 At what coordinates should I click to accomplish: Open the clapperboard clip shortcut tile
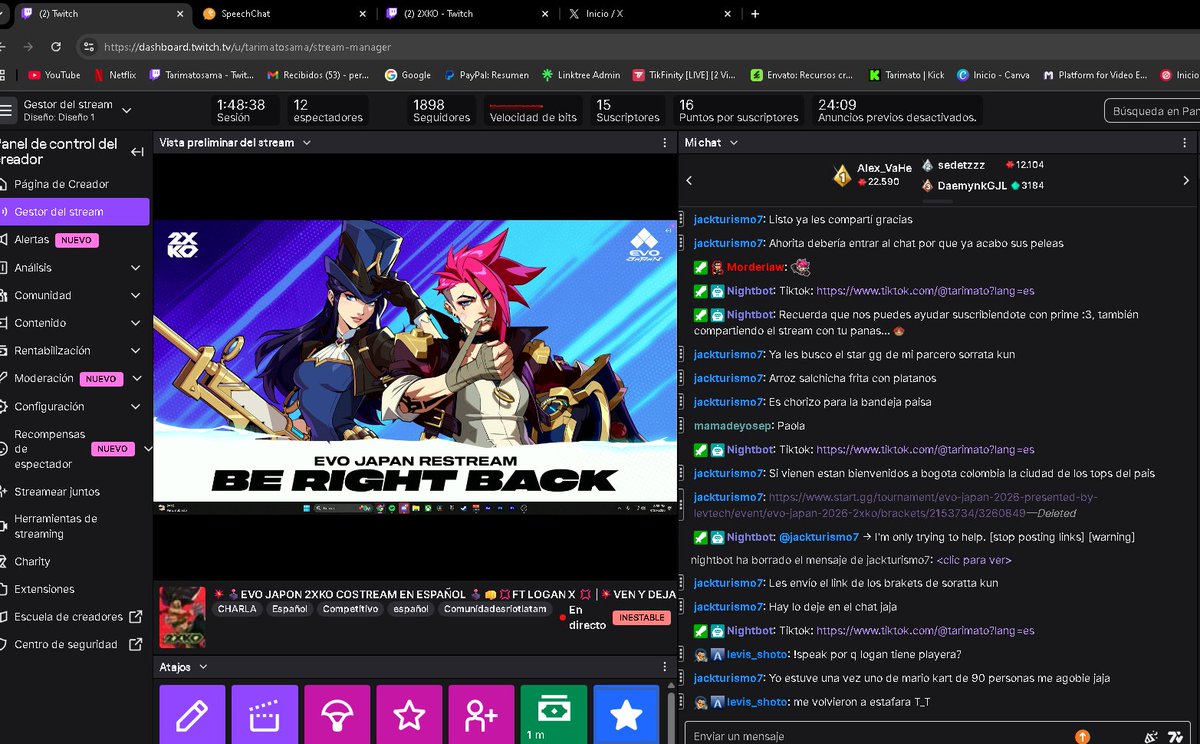point(264,715)
